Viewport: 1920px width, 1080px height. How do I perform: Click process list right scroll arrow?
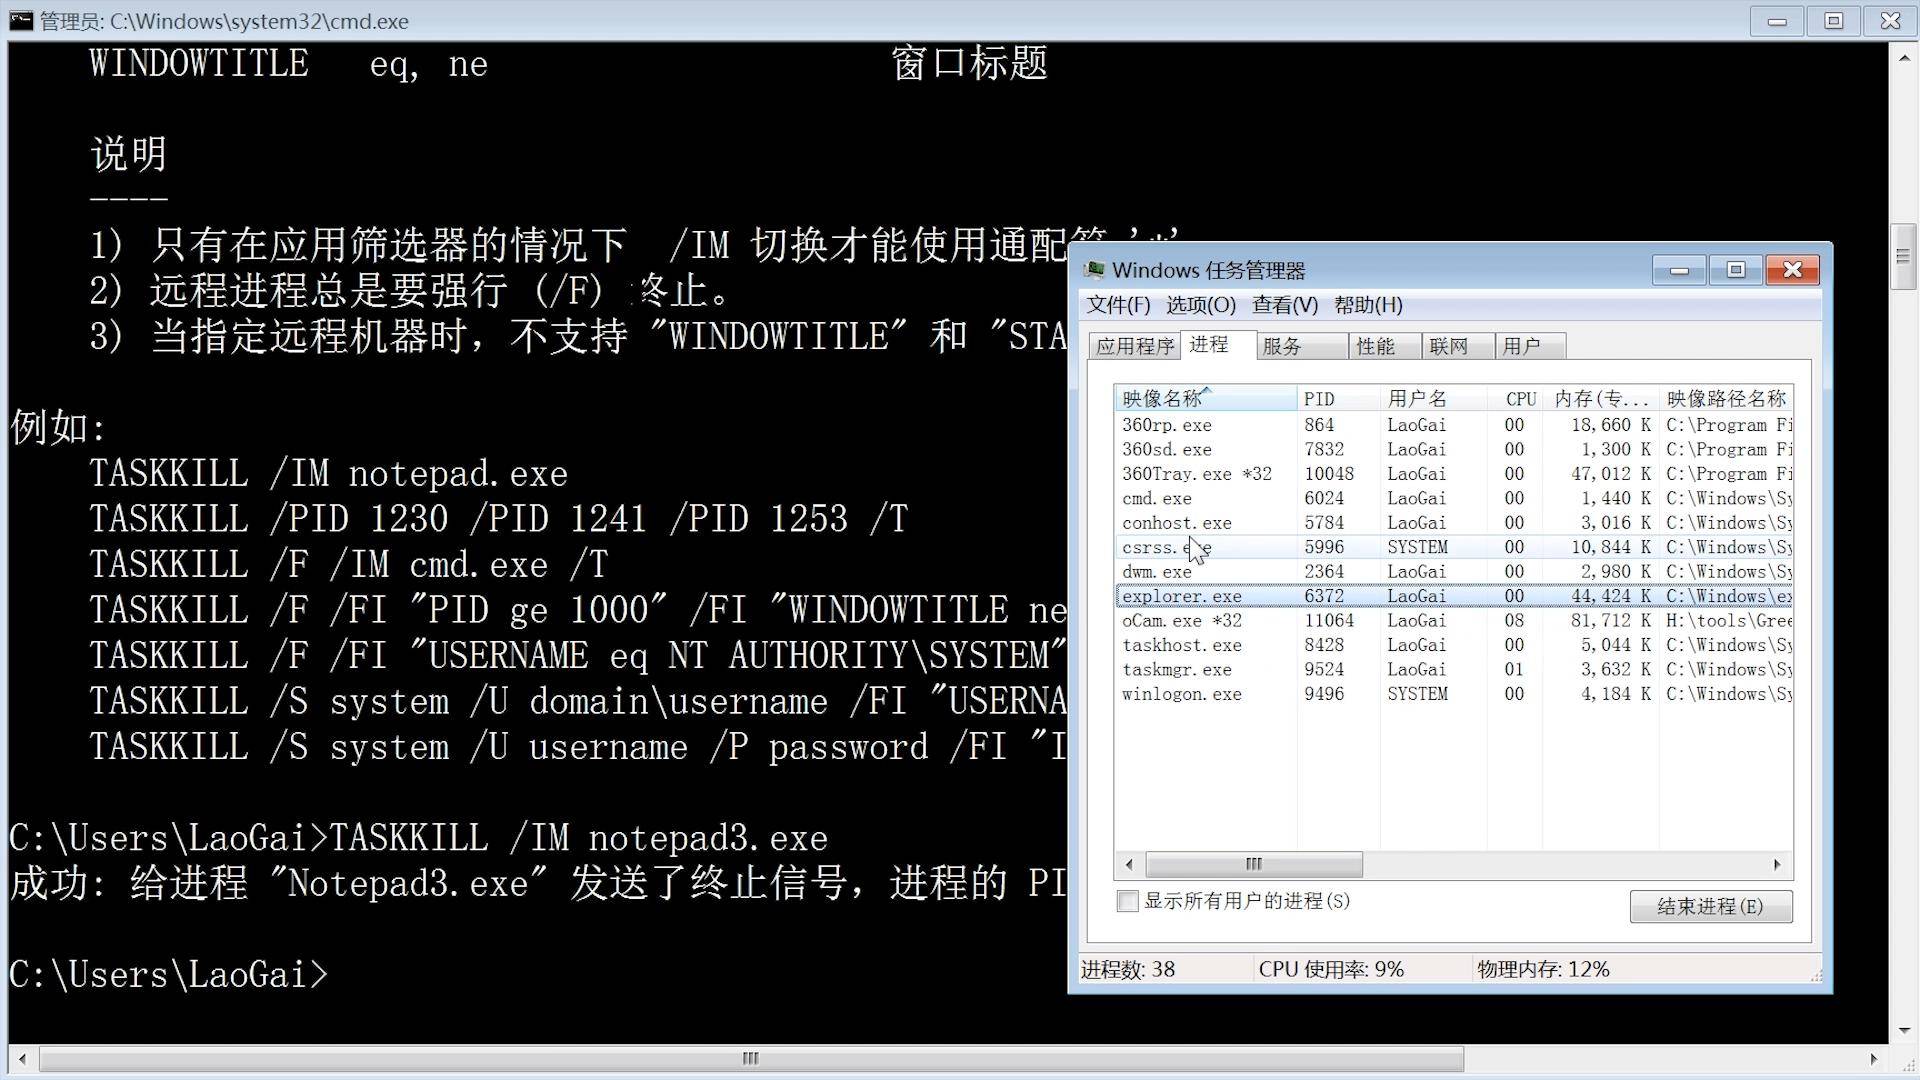pos(1777,864)
